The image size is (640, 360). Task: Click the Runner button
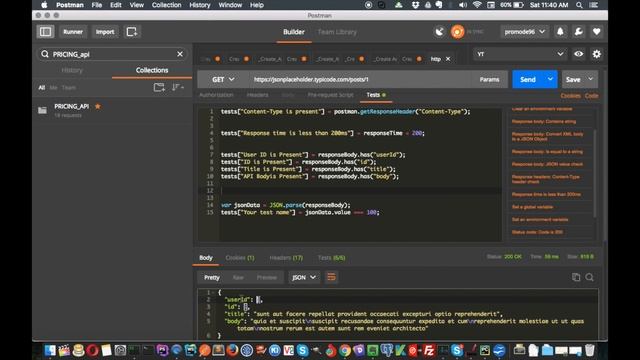[x=73, y=31]
